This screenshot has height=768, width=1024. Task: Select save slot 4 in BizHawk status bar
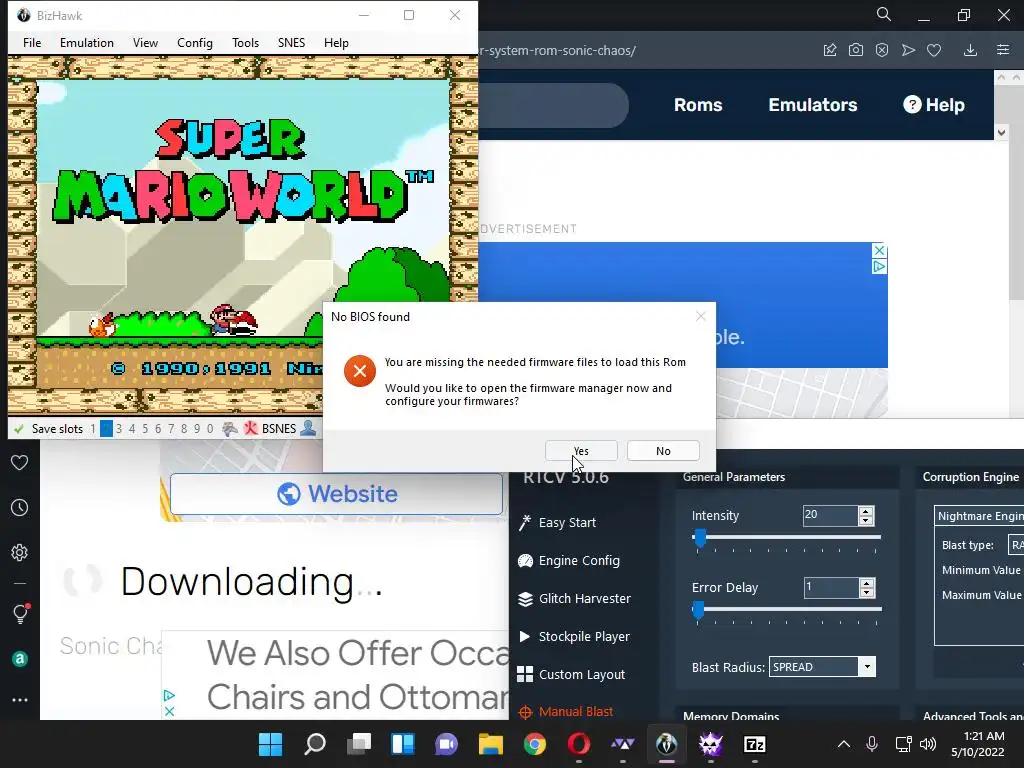132,429
